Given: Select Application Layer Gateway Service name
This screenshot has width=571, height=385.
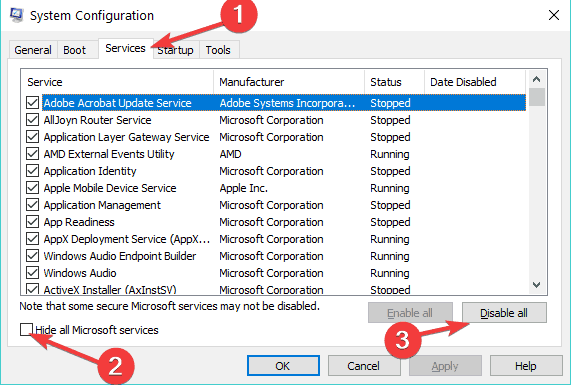Looking at the screenshot, I should [126, 137].
